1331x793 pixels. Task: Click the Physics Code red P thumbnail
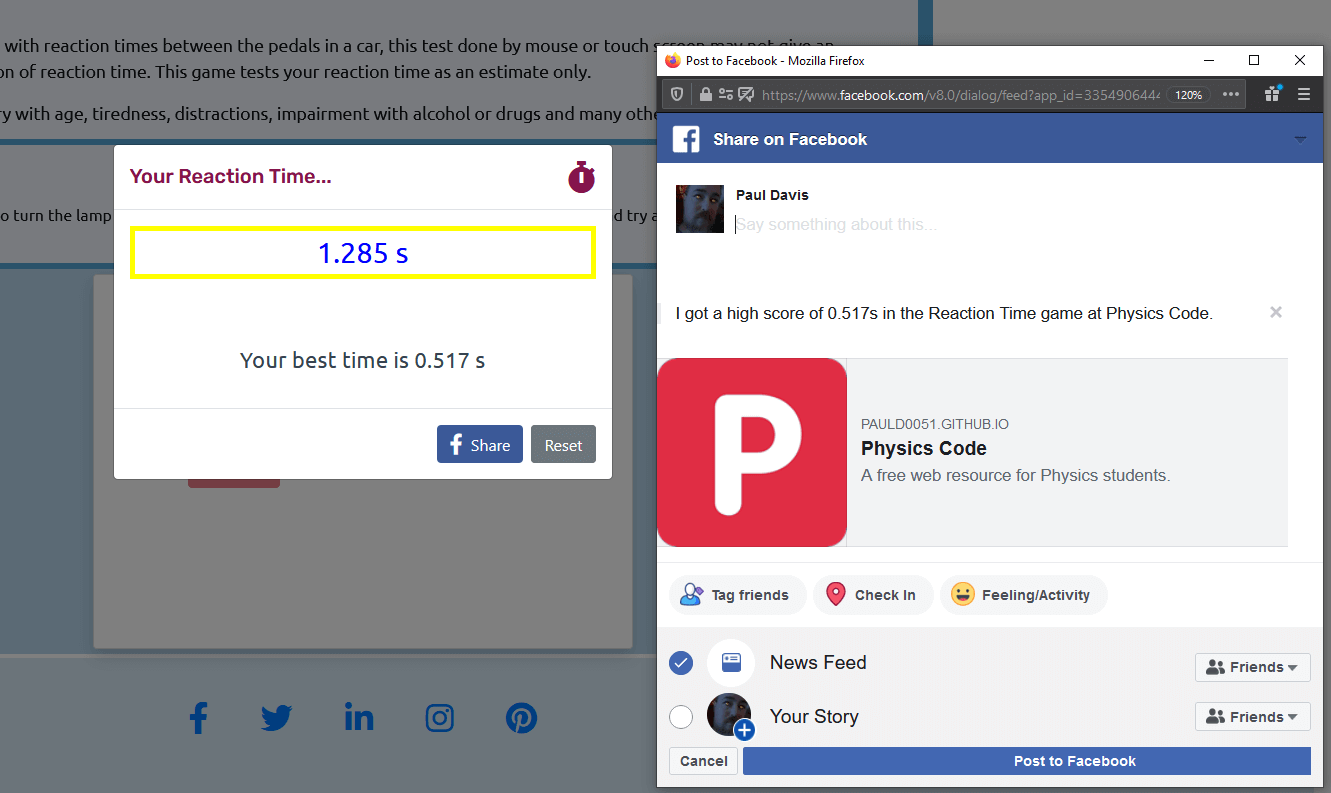pyautogui.click(x=752, y=452)
